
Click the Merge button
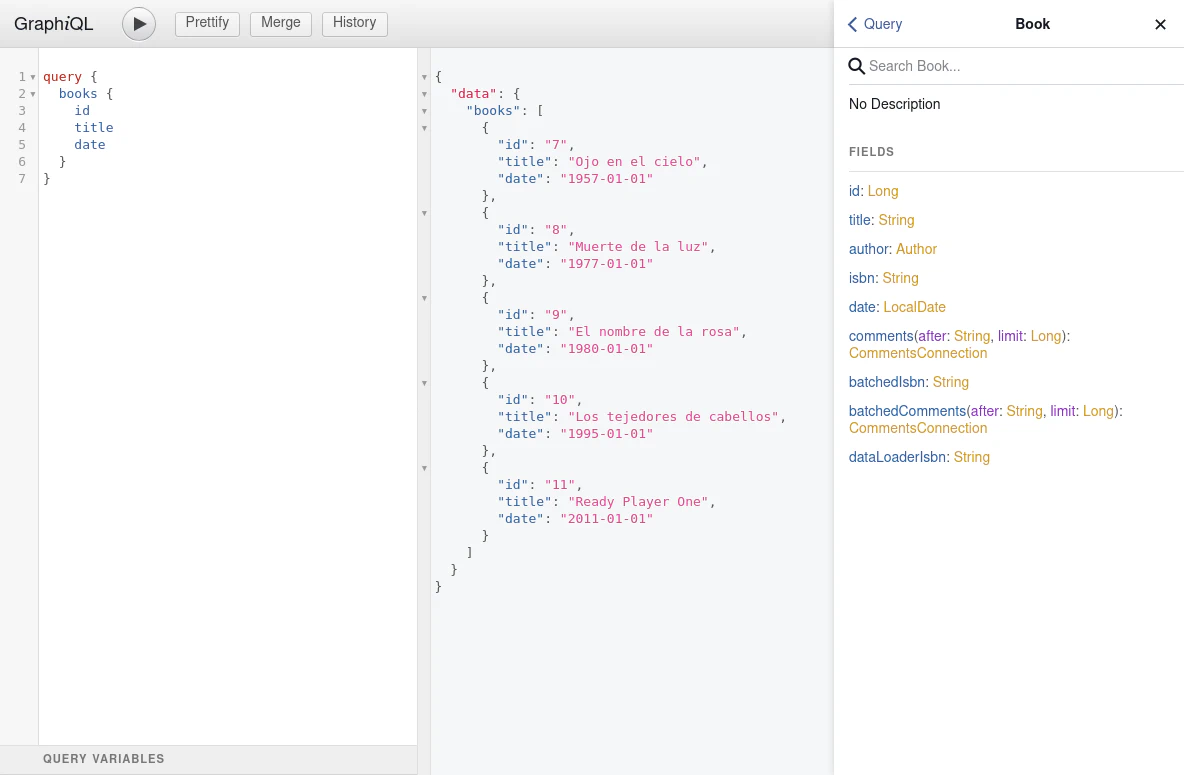[x=280, y=23]
